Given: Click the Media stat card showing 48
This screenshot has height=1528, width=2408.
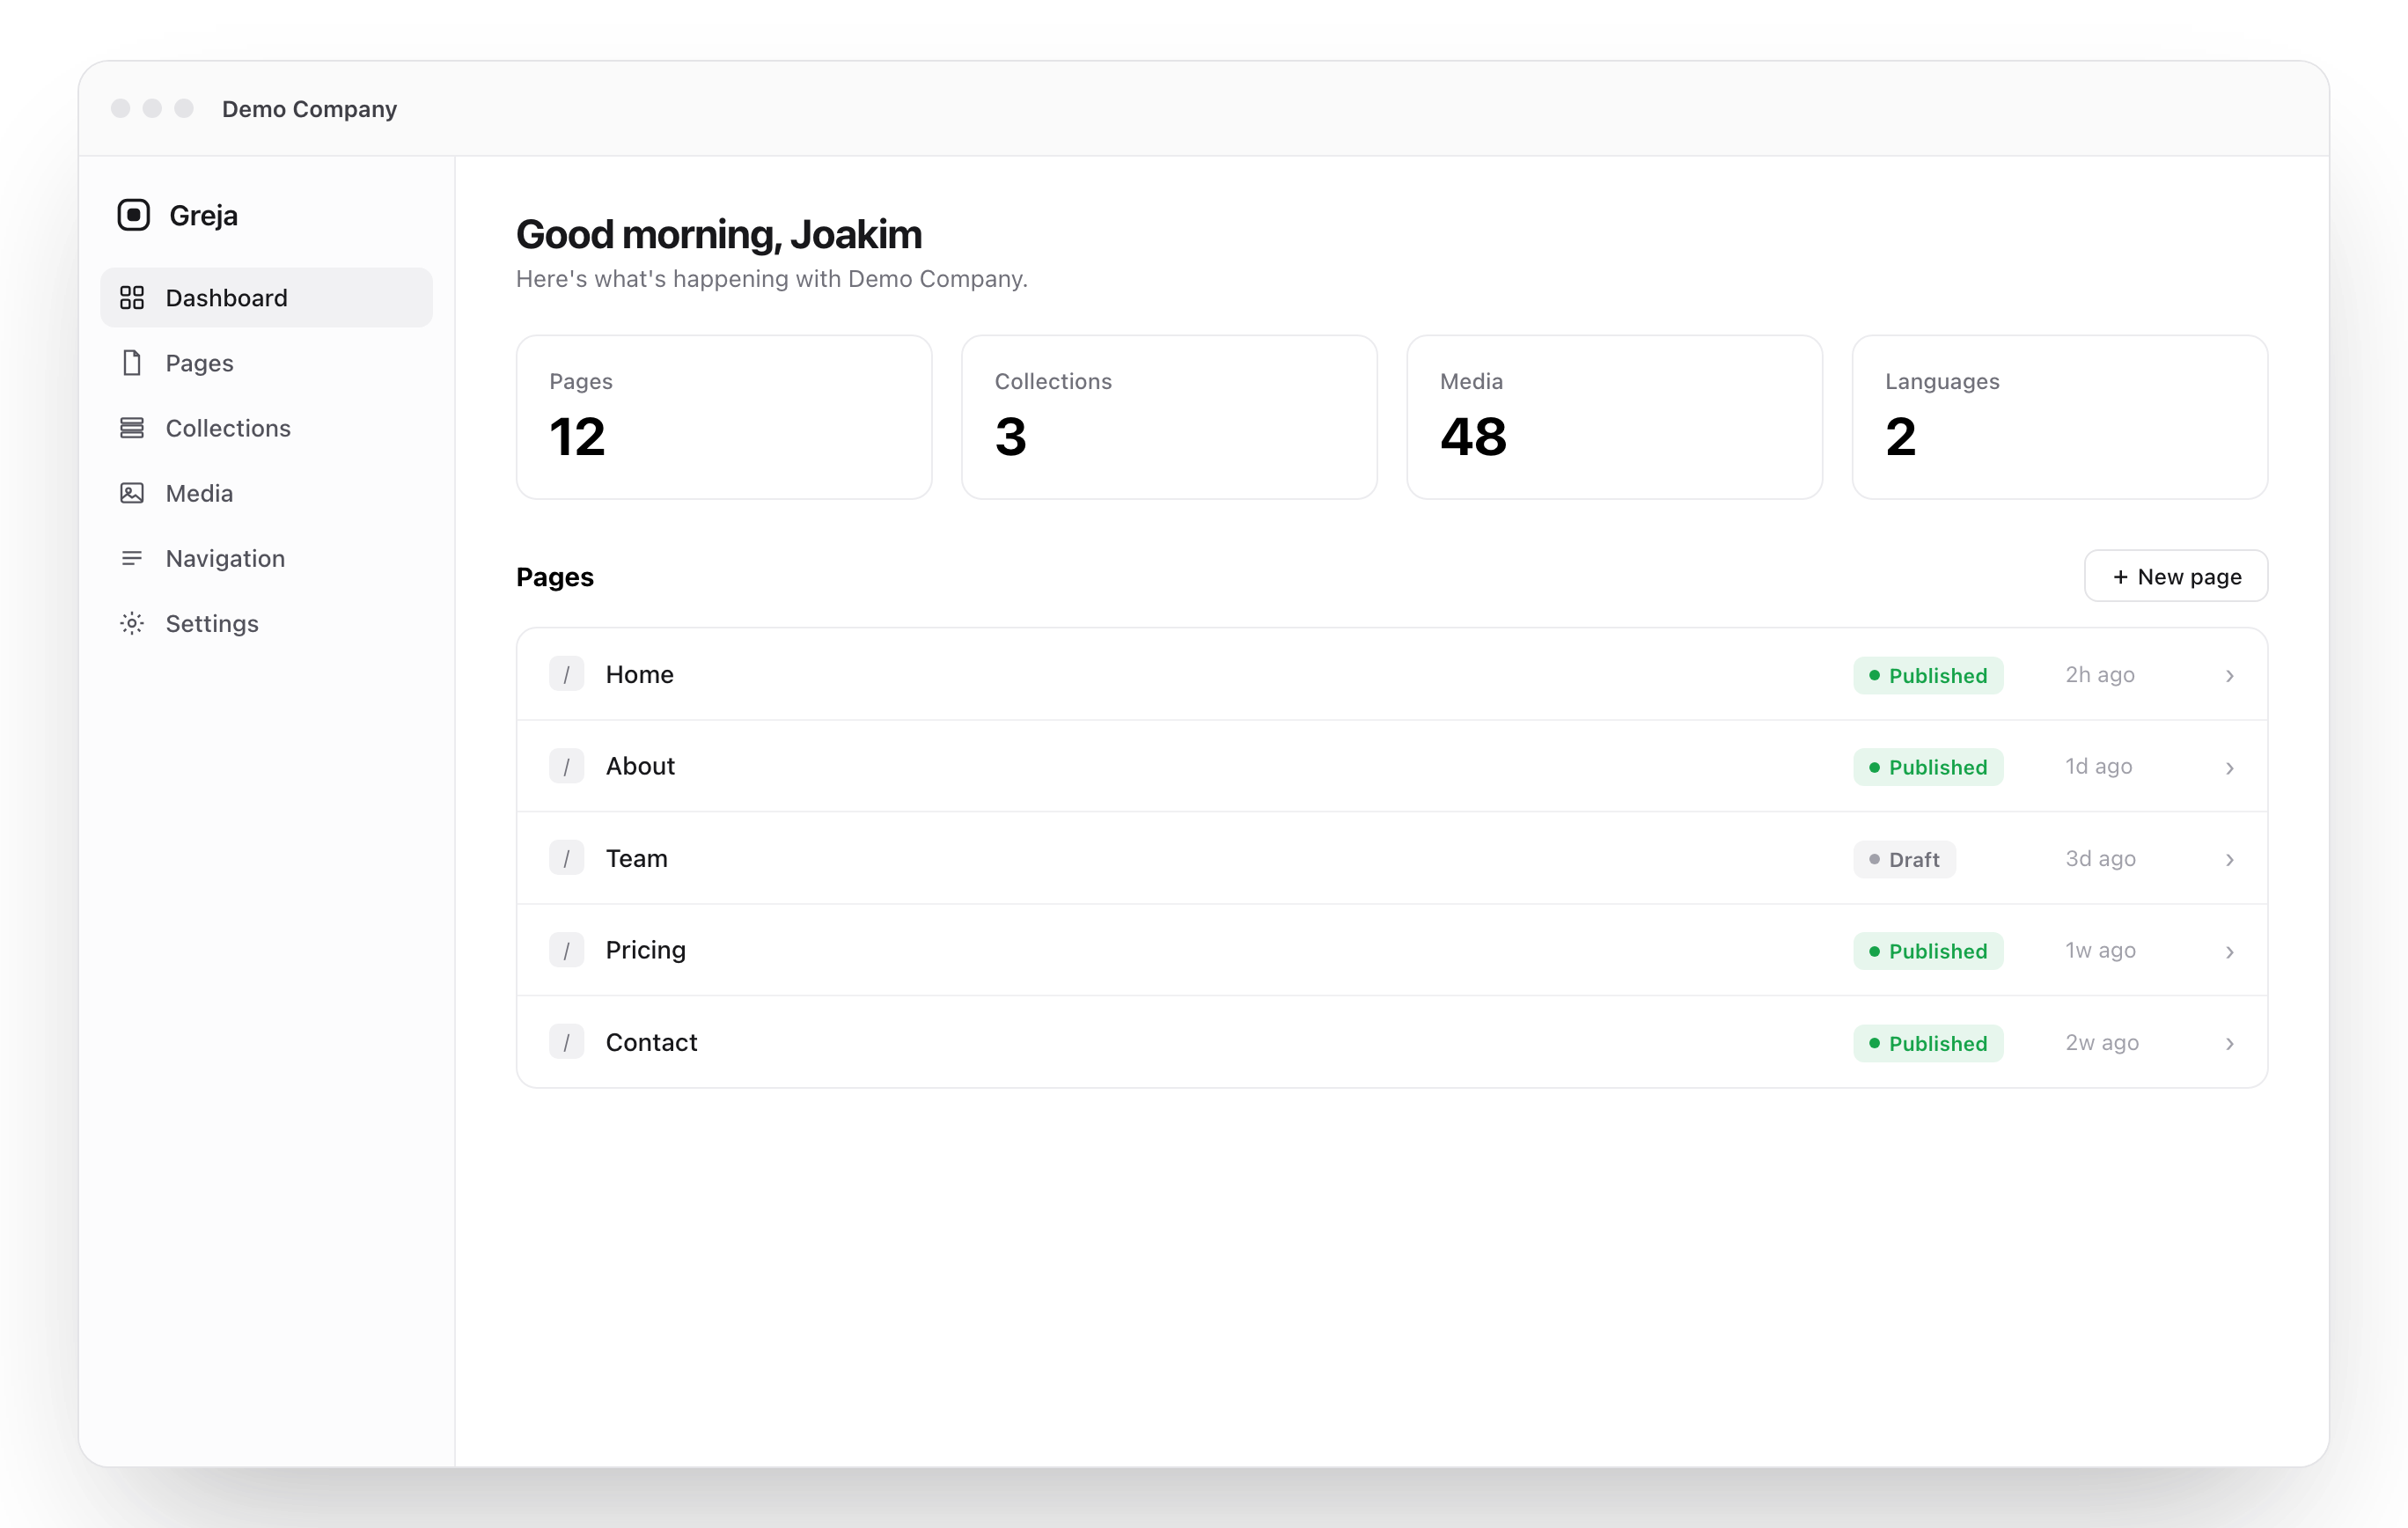Looking at the screenshot, I should [1614, 417].
